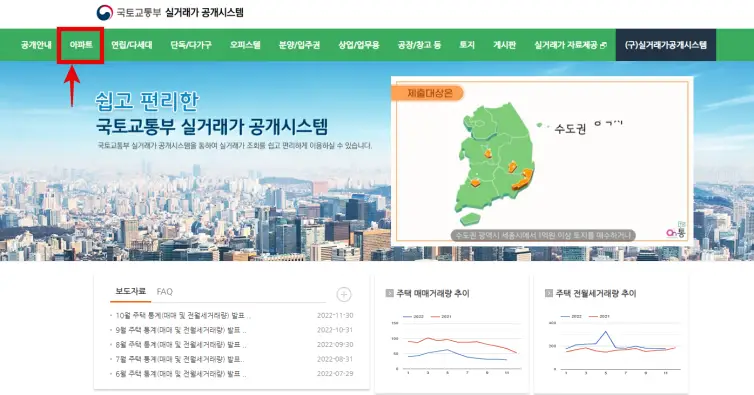Click the Korea map video thumbnail
Screen dimensions: 754x395
(542, 161)
